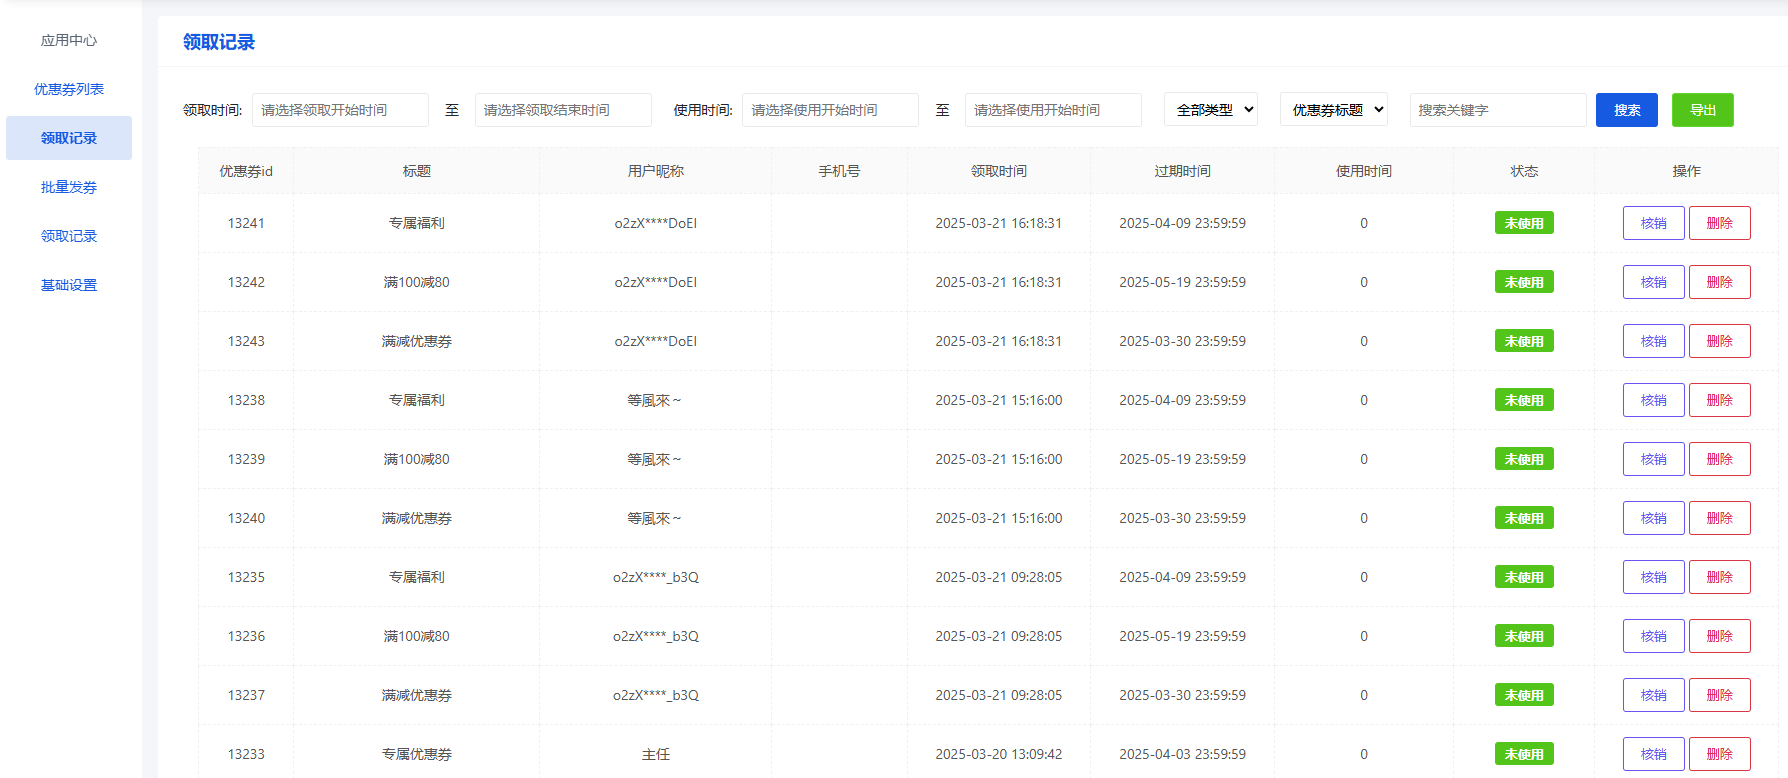Expand the 全部类型 type dropdown
Screen dimensions: 1788x778
coord(1210,110)
